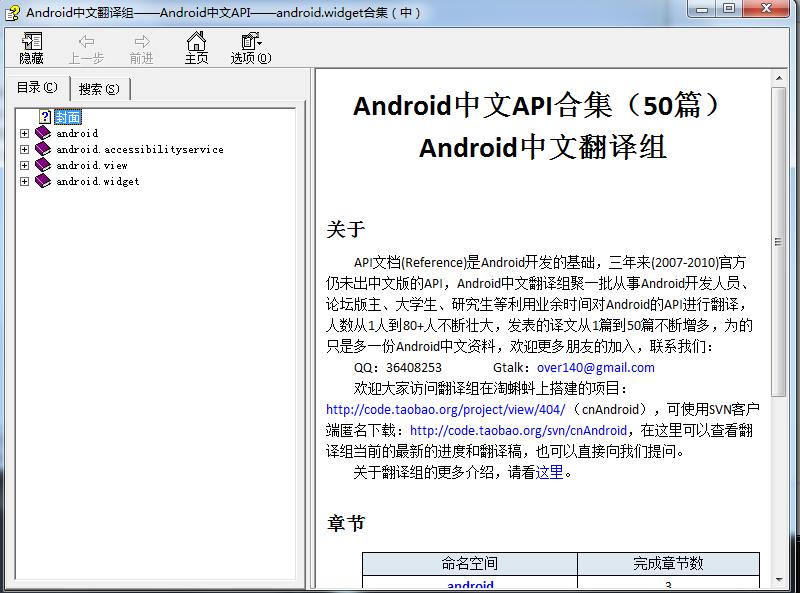Expand the android.accessibilityservice tree node
Viewport: 800px width, 593px height.
click(x=24, y=149)
